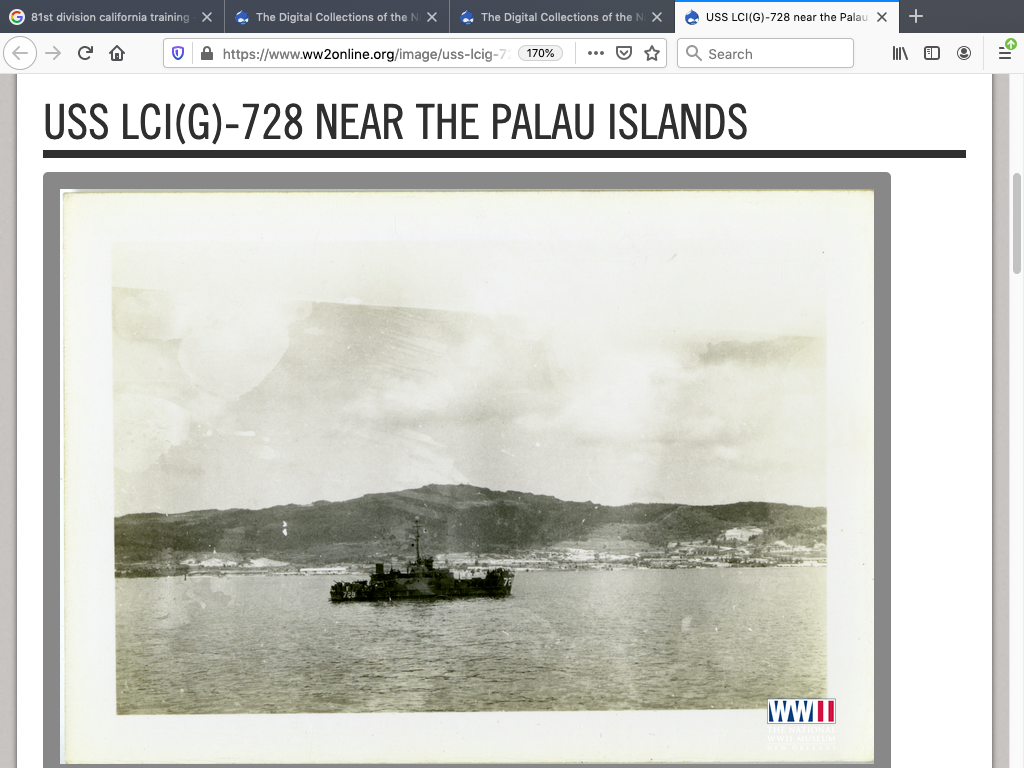
Task: Click in the Search input box
Action: (x=775, y=54)
